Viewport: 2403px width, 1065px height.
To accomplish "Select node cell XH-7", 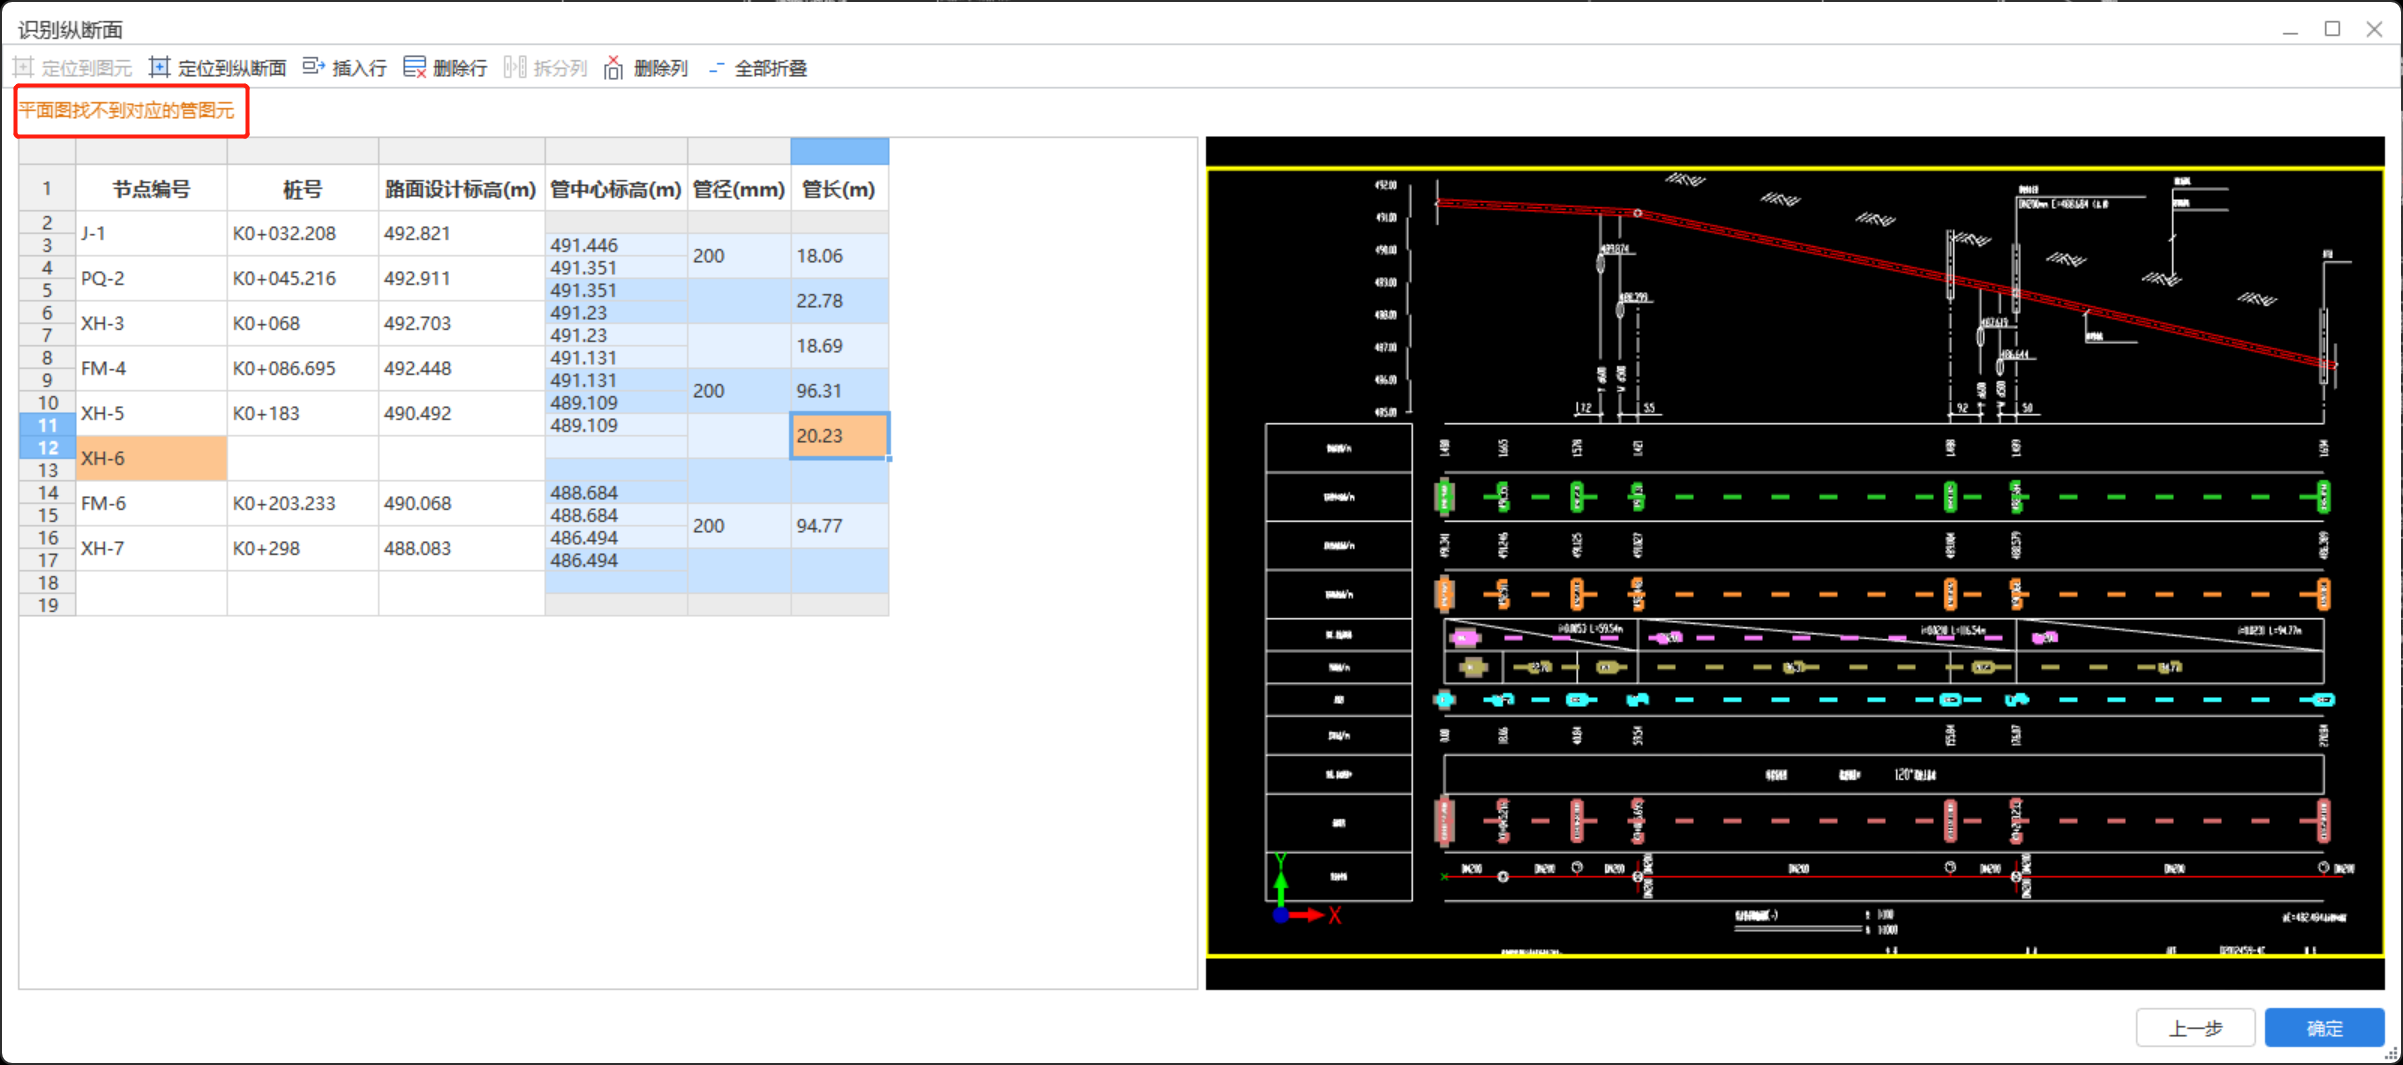I will [x=151, y=548].
